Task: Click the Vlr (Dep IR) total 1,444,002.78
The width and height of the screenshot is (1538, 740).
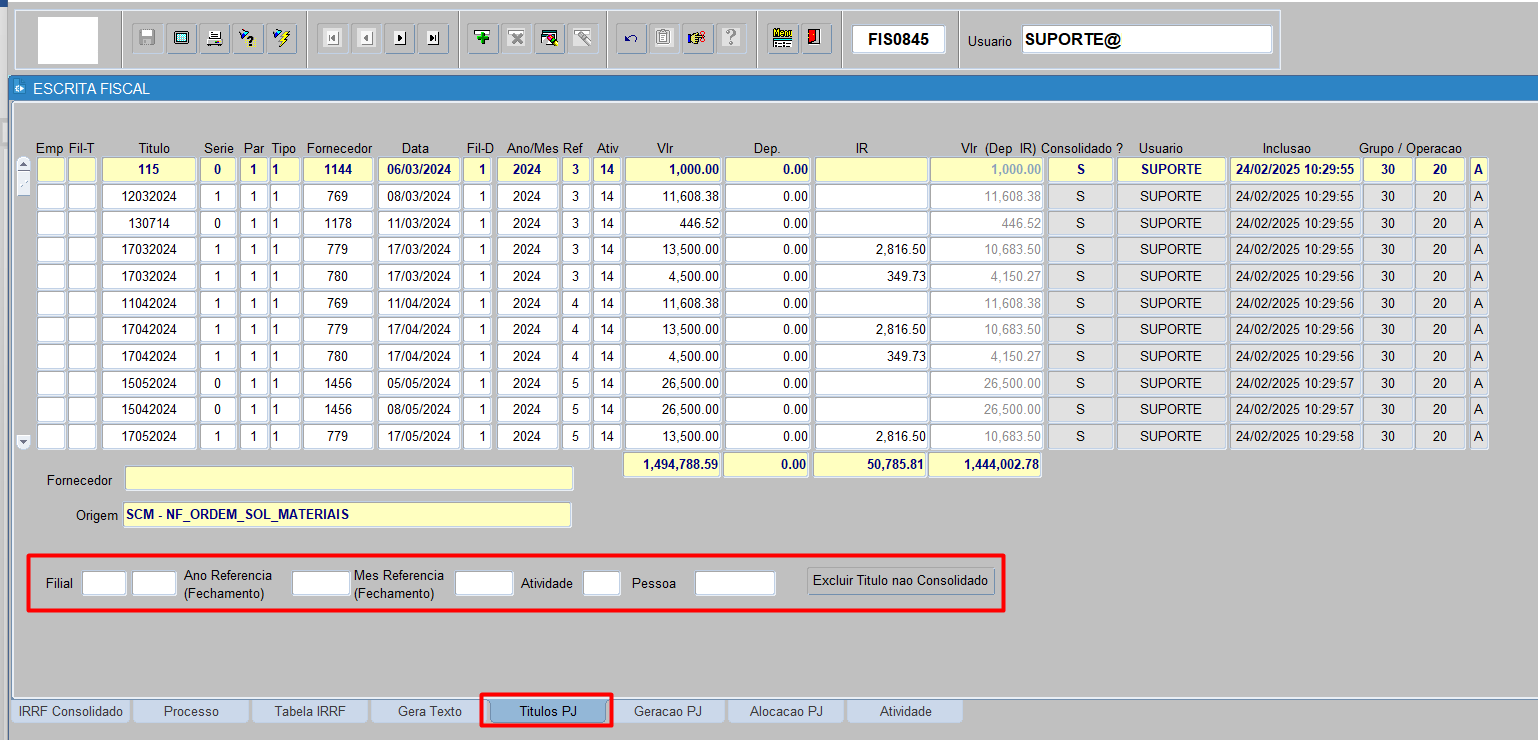Action: coord(986,465)
